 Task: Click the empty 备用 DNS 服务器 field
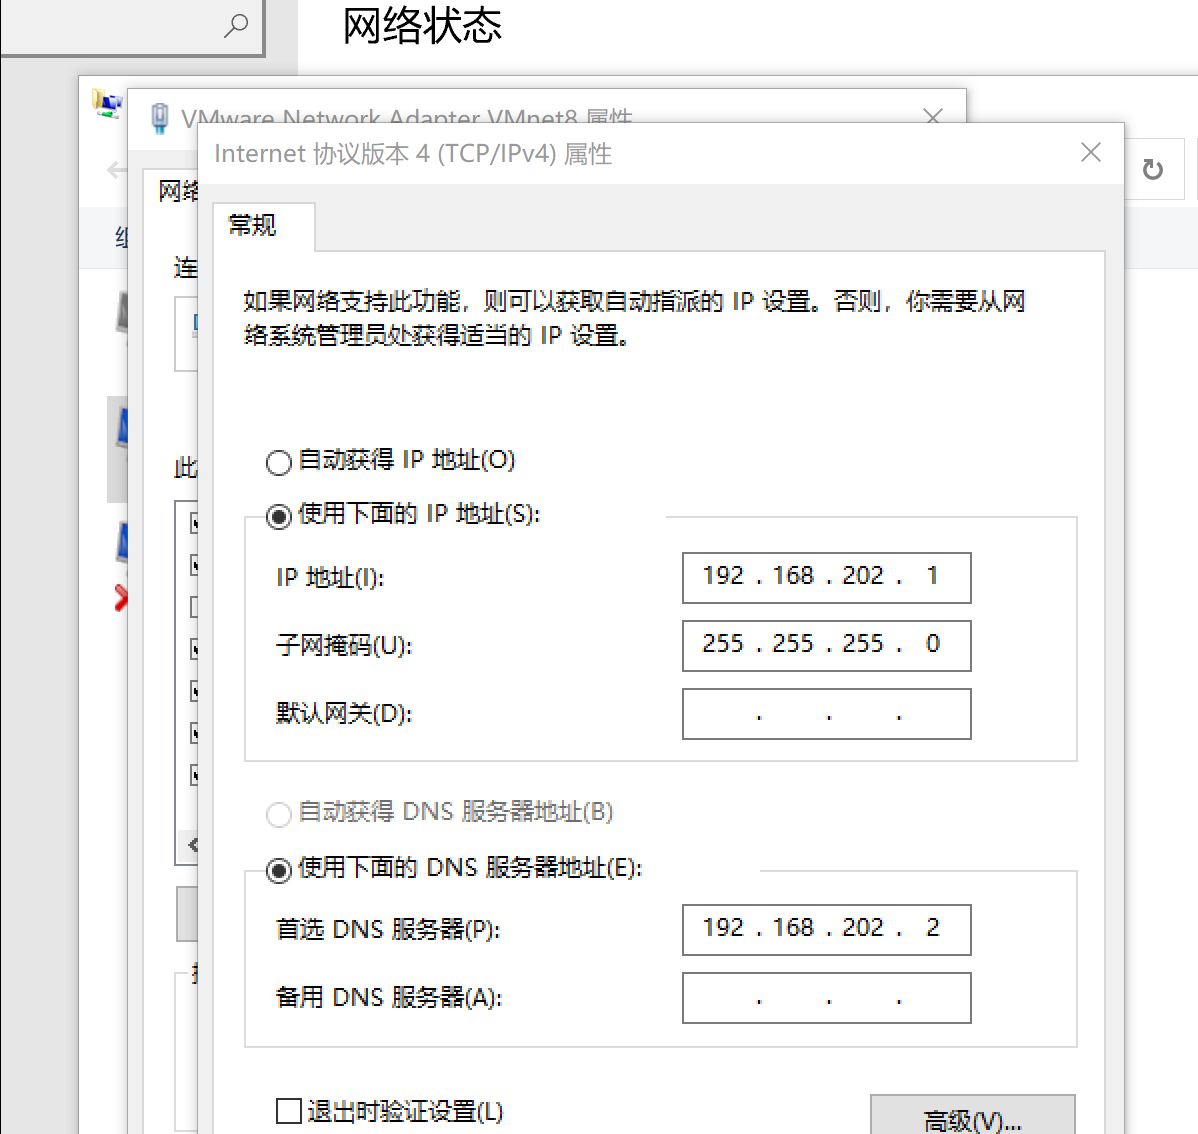[827, 998]
